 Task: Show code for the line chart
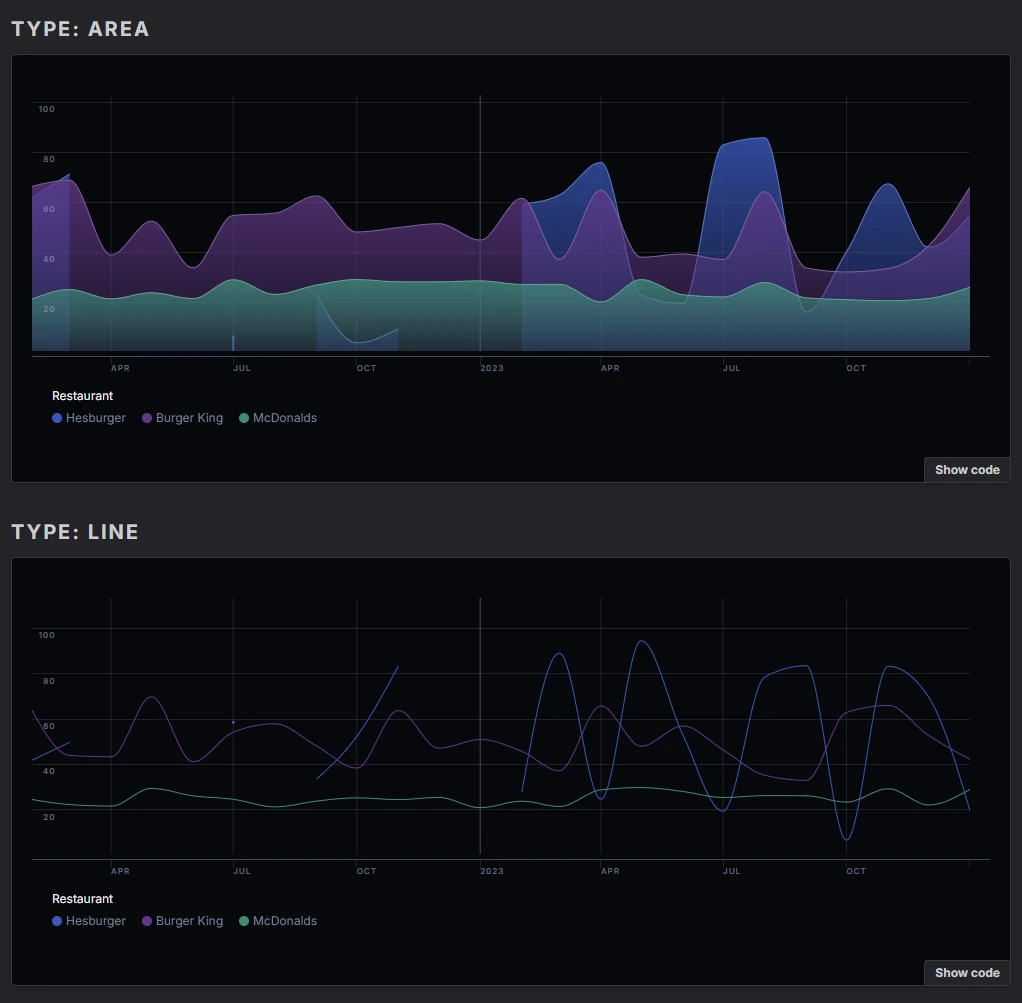(x=967, y=973)
